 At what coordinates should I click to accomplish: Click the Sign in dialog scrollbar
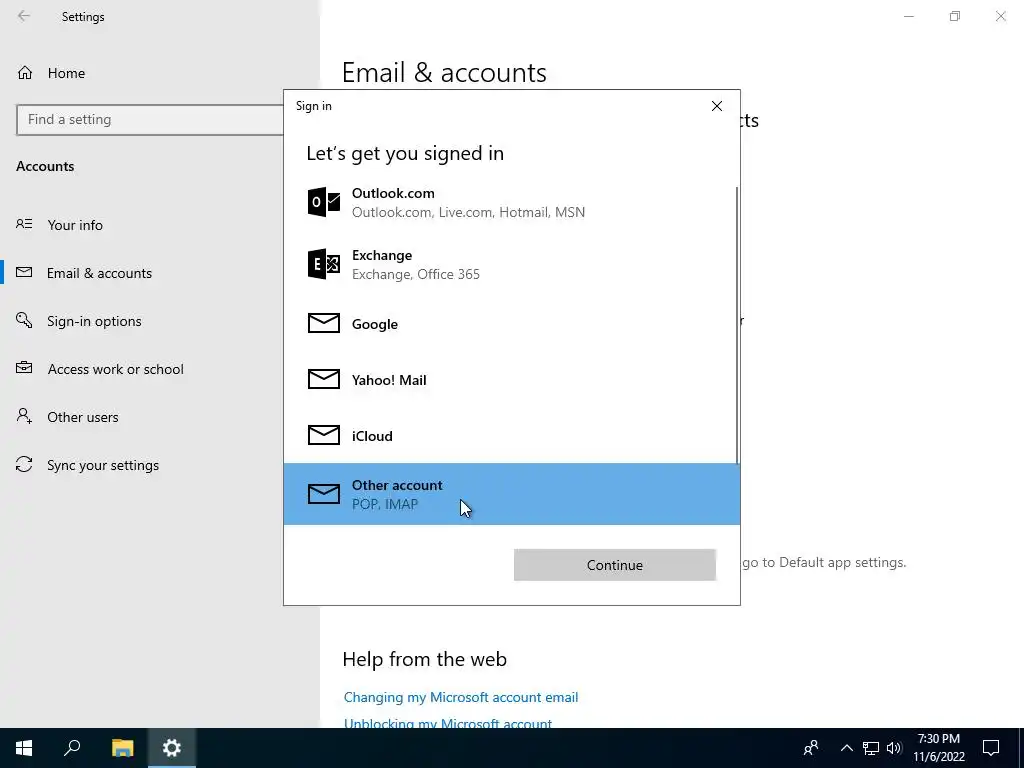[x=737, y=325]
